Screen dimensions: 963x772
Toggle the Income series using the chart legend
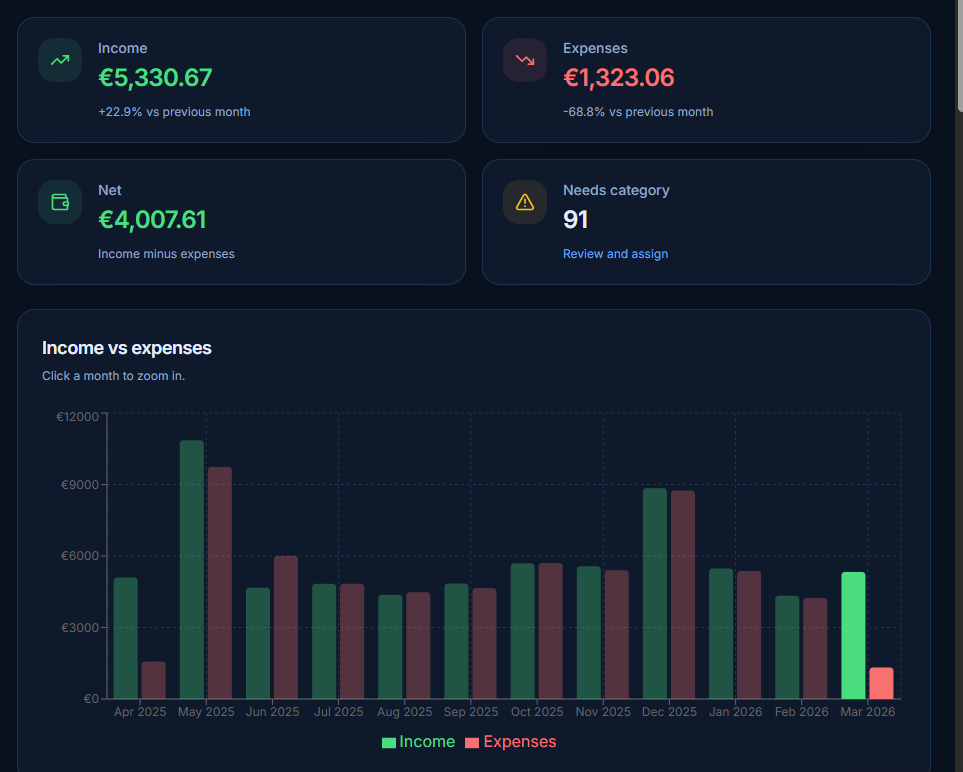[x=420, y=741]
